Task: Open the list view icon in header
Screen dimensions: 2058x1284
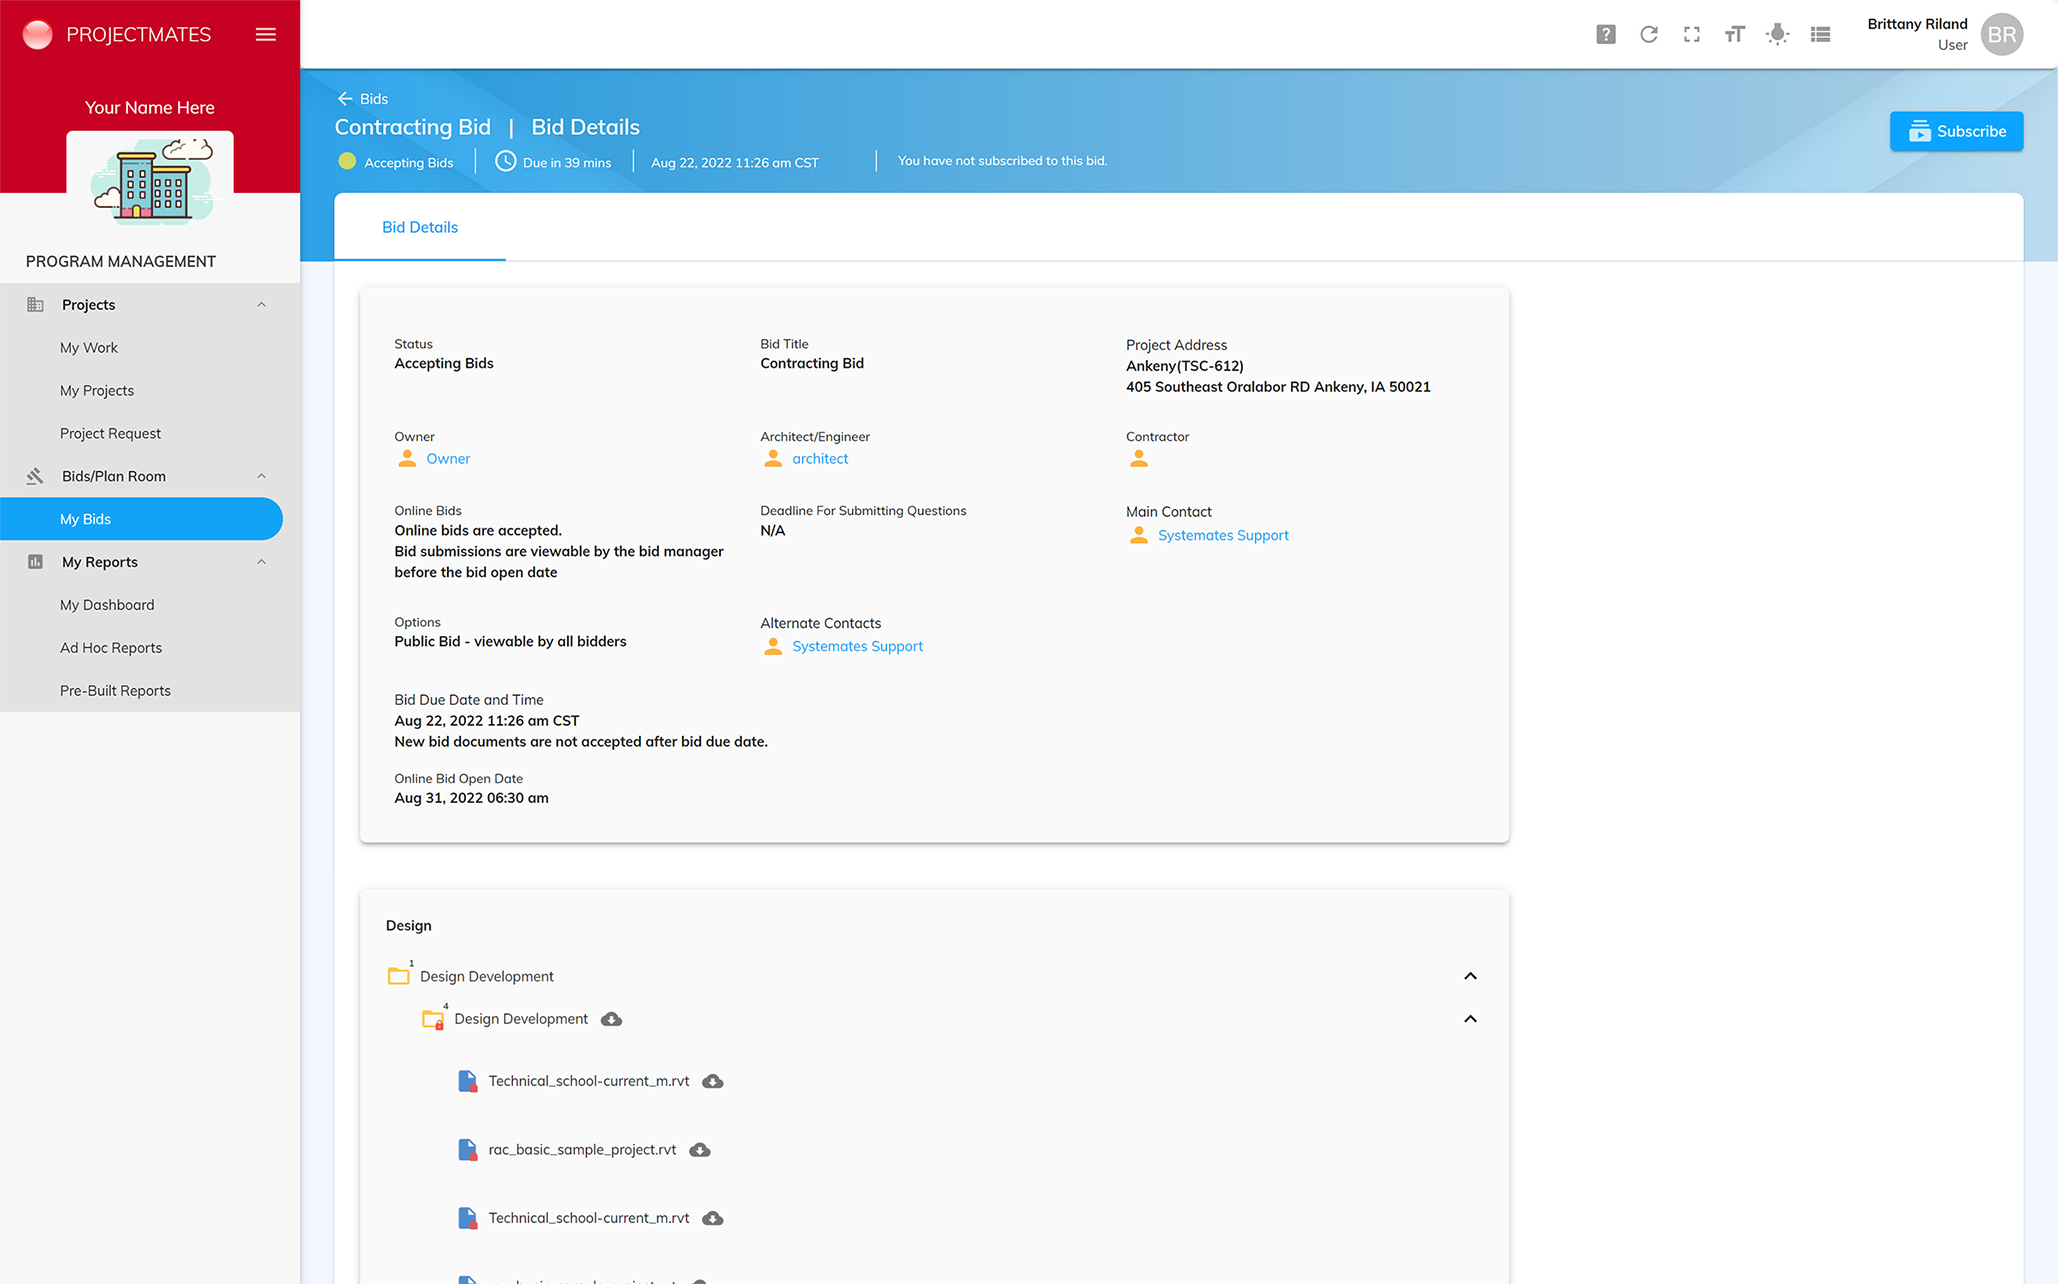Action: tap(1820, 34)
